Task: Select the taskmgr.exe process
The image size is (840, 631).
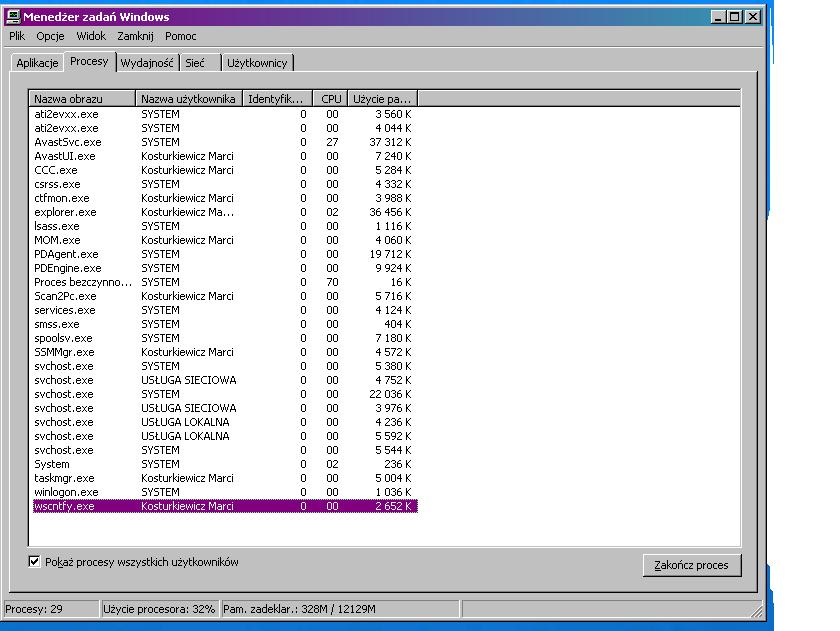Action: (225, 478)
